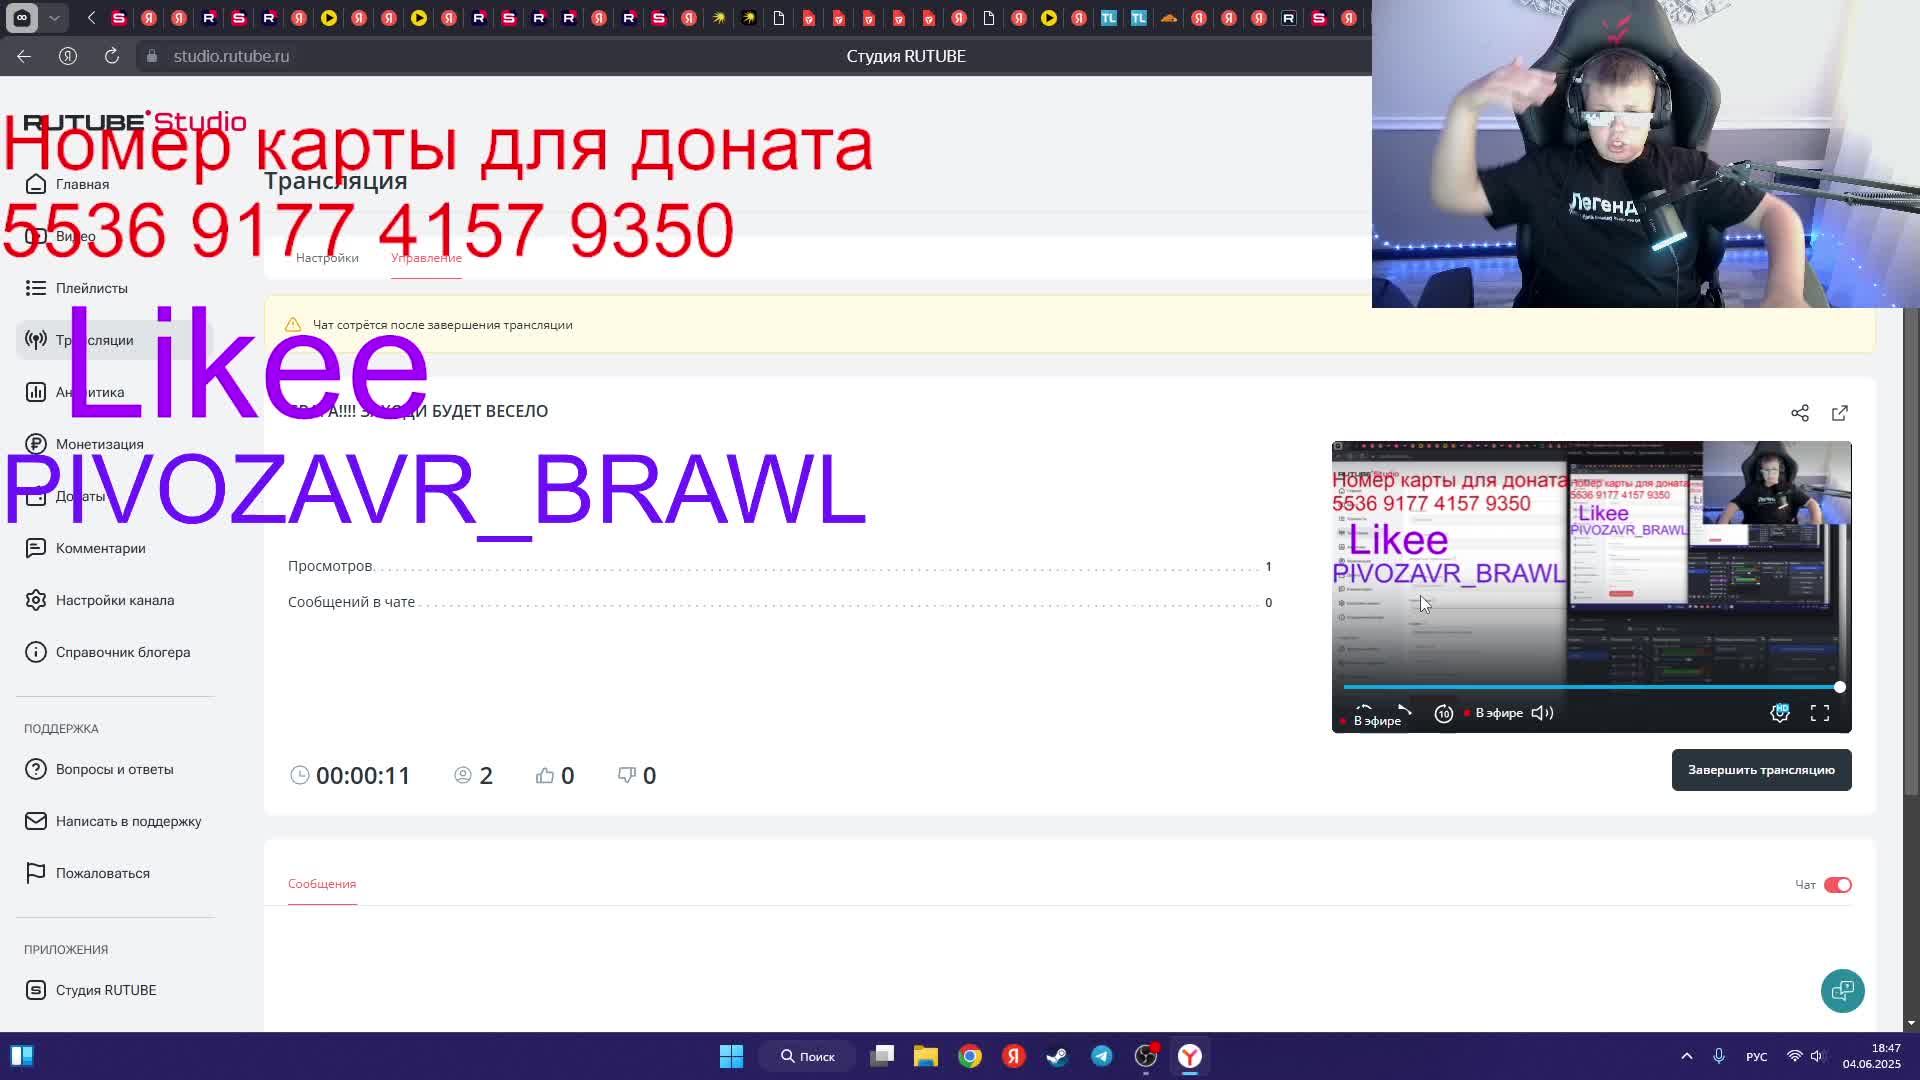Click the rewind 10 seconds icon
Screen dimensions: 1920x1080
pos(1444,713)
